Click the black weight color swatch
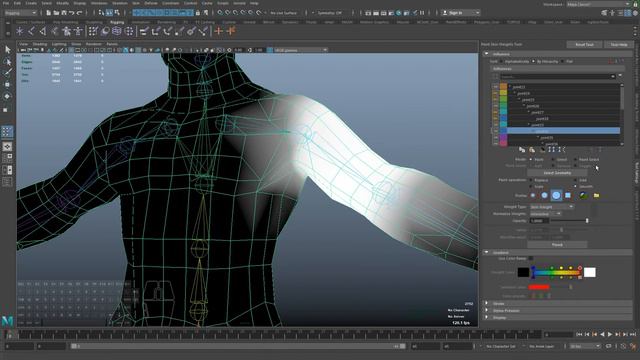The image size is (640, 360). pyautogui.click(x=523, y=272)
